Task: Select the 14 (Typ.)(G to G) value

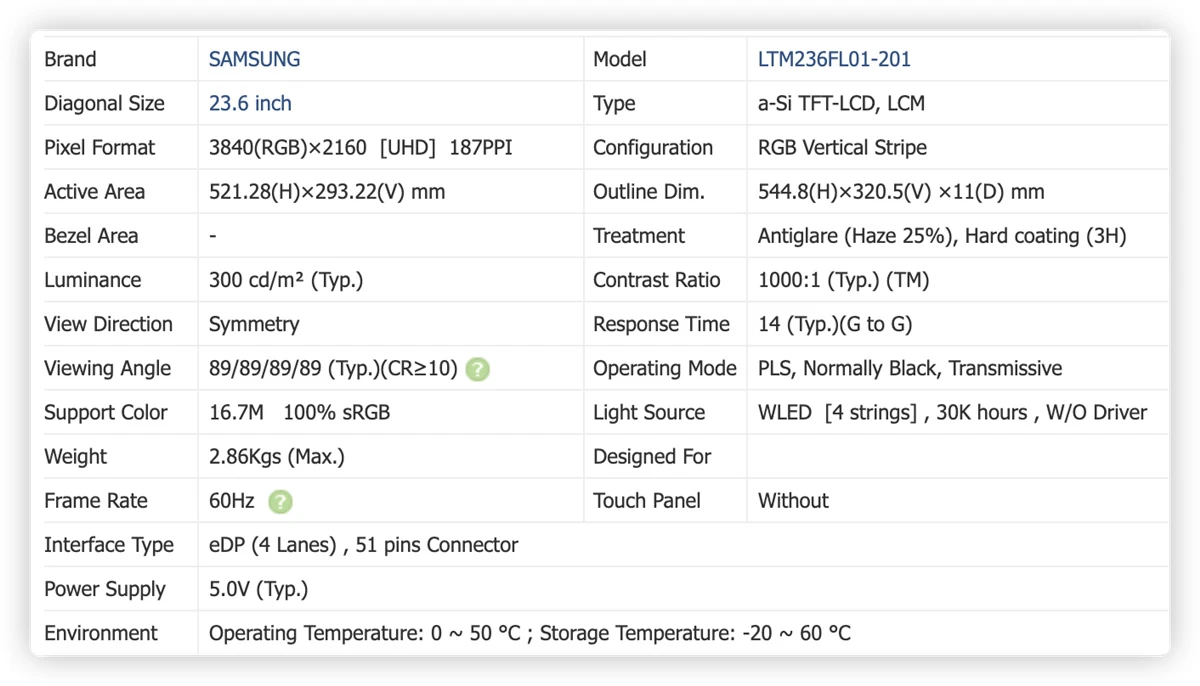Action: (x=835, y=324)
